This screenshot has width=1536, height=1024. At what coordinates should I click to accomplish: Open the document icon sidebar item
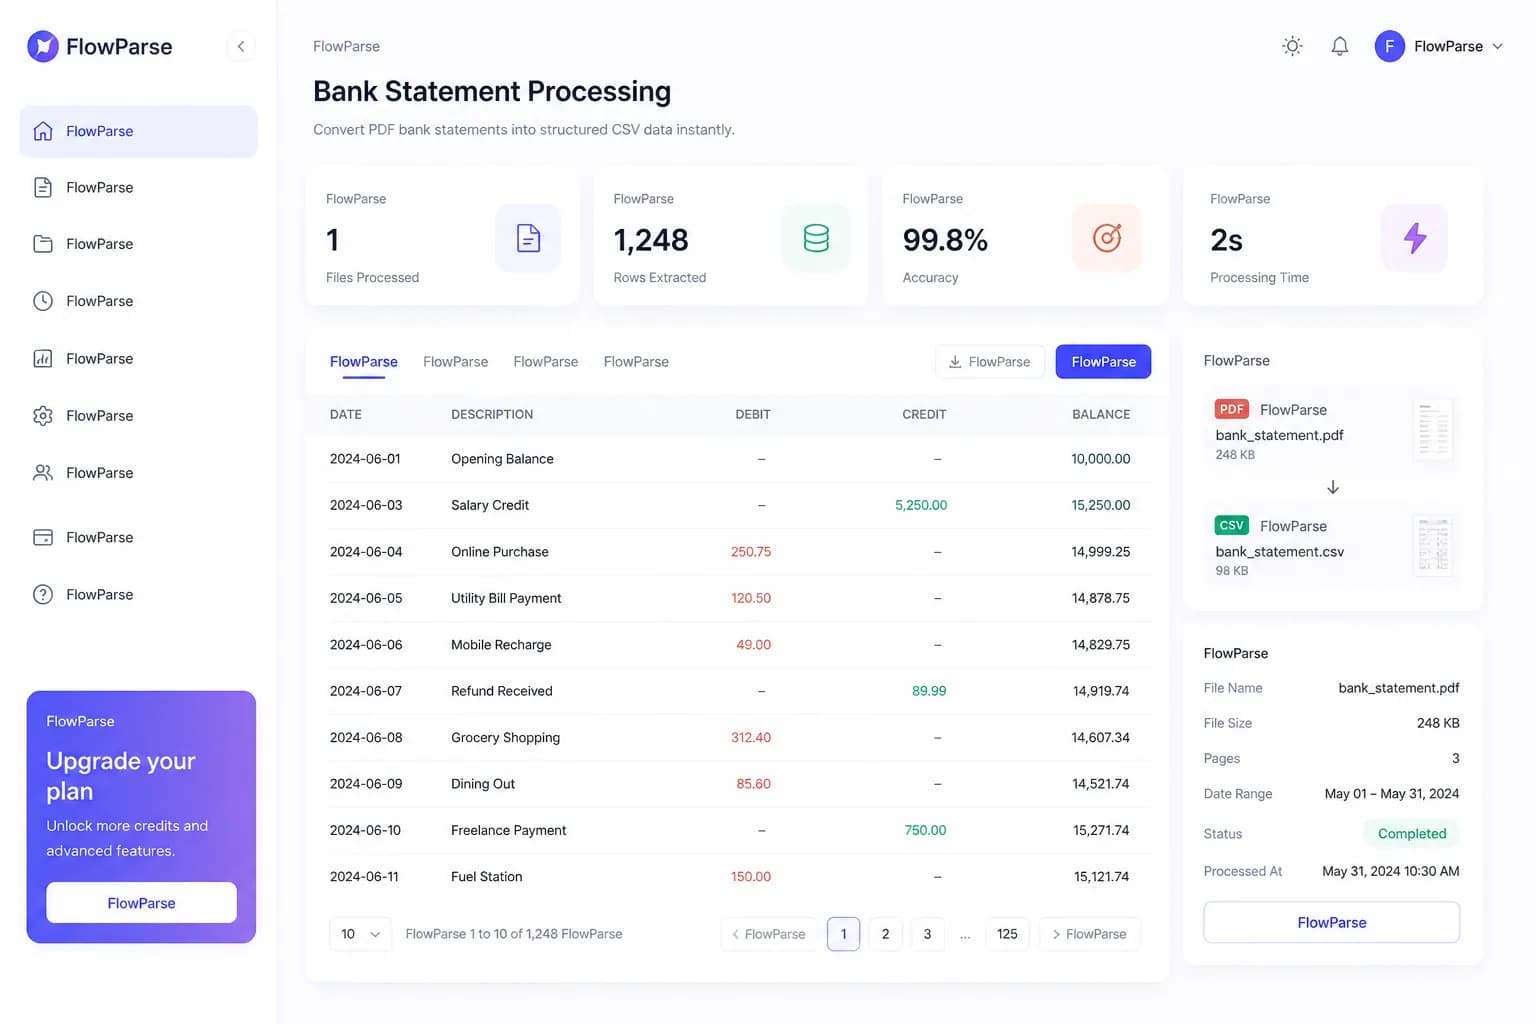click(x=43, y=187)
